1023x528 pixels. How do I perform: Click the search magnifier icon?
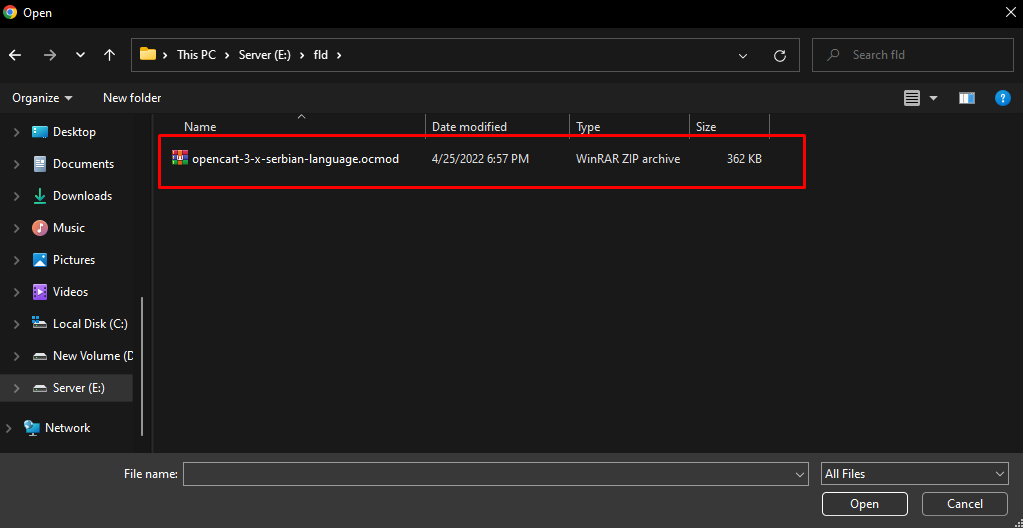click(x=832, y=55)
